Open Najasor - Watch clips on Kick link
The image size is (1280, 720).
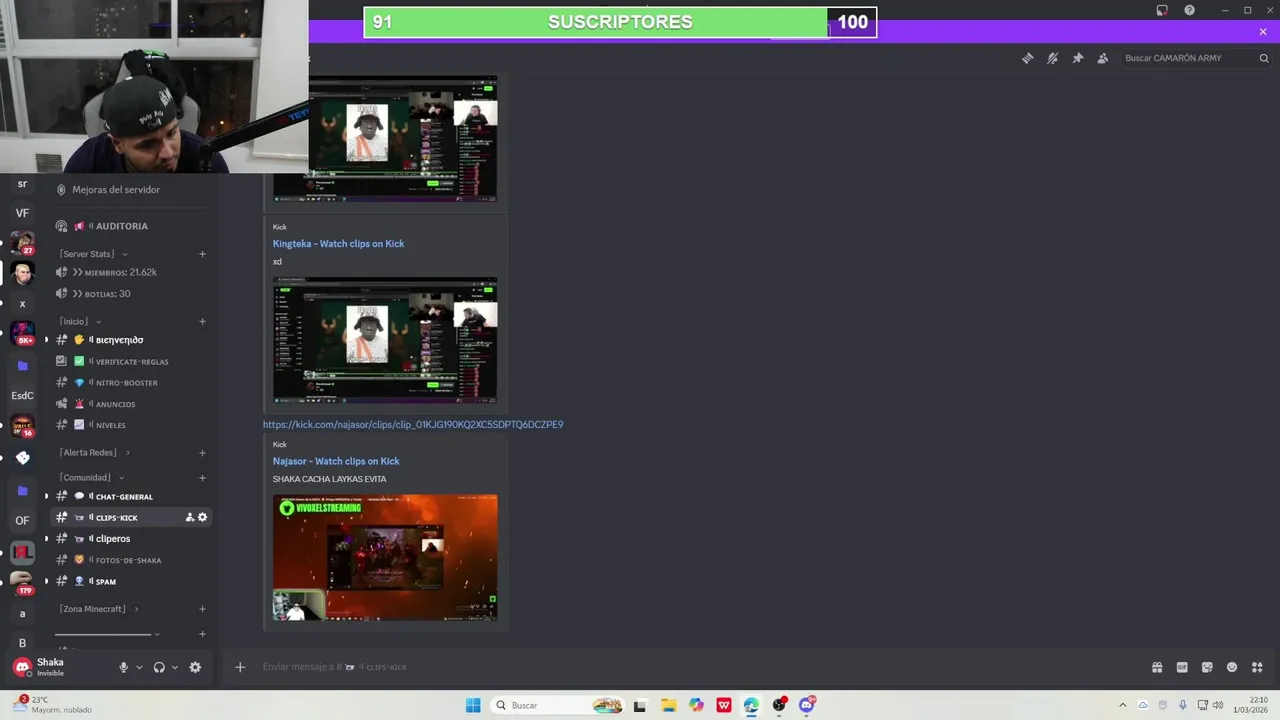point(336,461)
